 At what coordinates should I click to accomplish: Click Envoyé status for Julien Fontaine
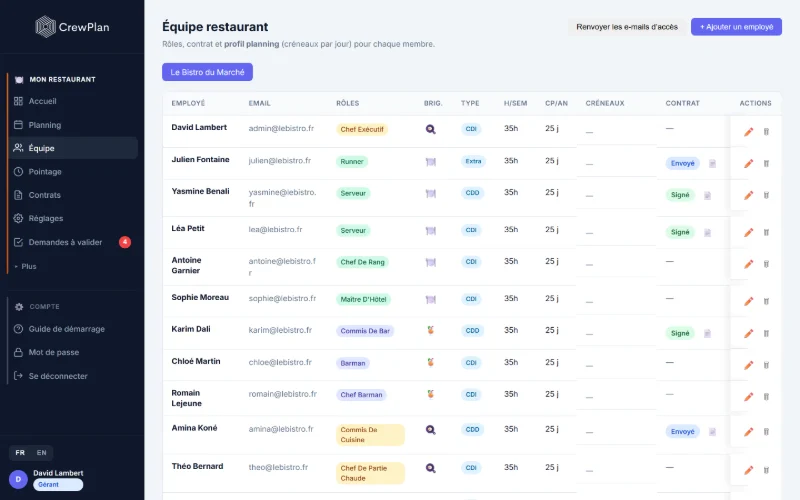click(682, 163)
